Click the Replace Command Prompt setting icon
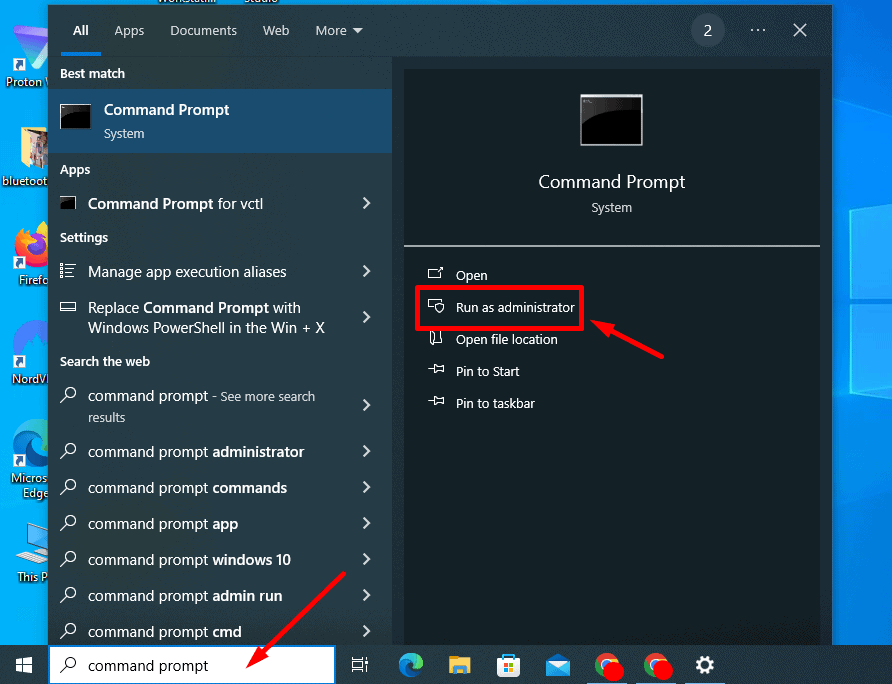The width and height of the screenshot is (892, 684). (68, 307)
